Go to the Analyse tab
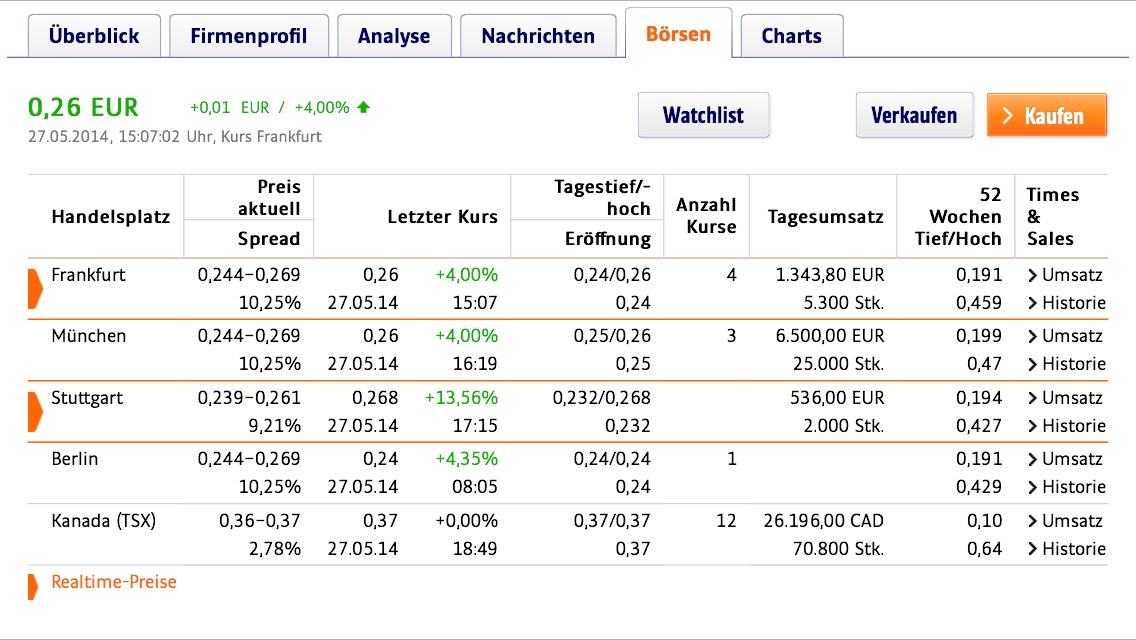Image resolution: width=1136 pixels, height=640 pixels. pyautogui.click(x=394, y=37)
